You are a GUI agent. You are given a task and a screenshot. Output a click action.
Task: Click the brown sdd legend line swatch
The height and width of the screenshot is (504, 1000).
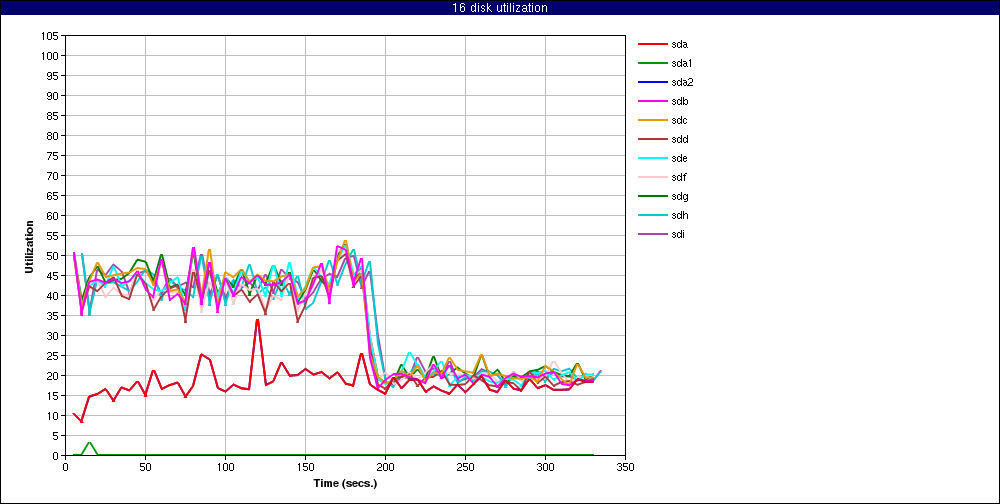(x=652, y=139)
